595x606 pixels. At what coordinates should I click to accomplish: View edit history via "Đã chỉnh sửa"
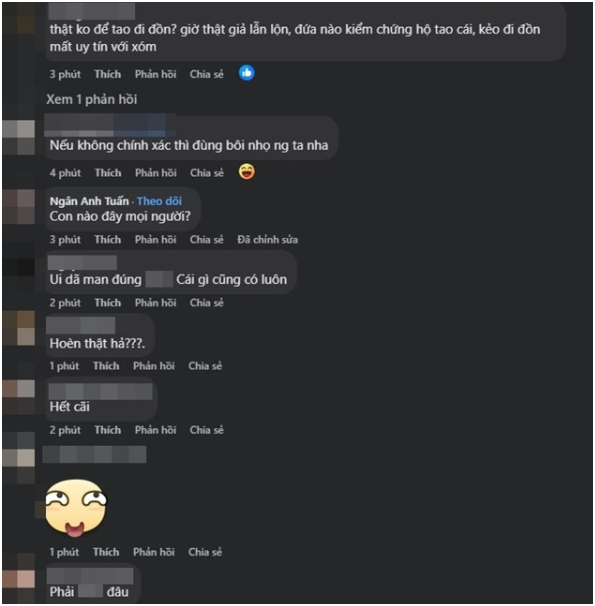[x=267, y=240]
